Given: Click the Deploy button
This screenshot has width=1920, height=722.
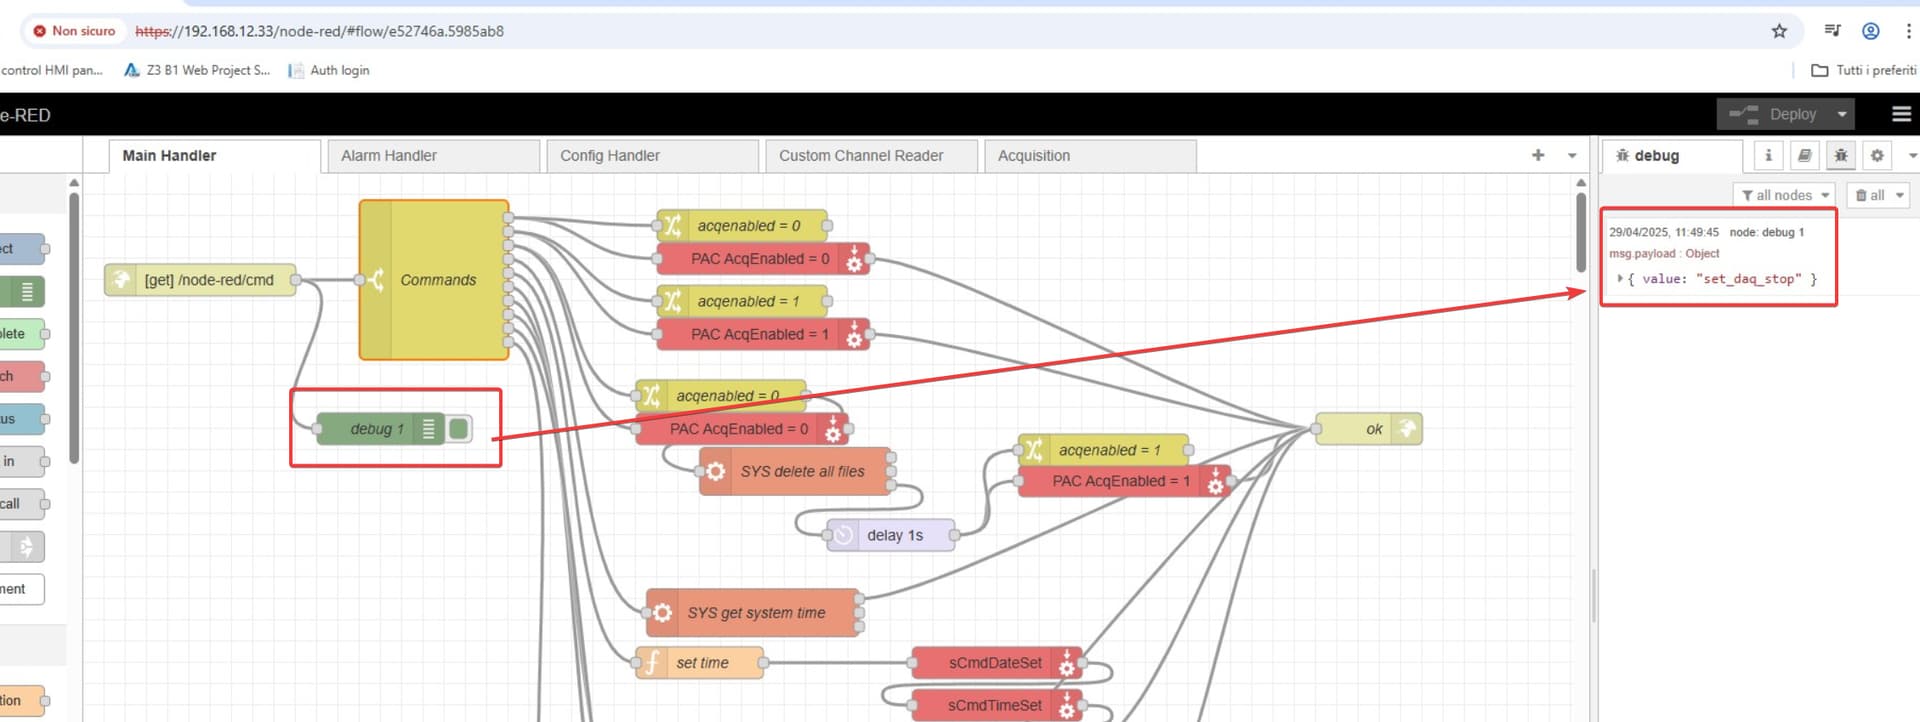Looking at the screenshot, I should point(1773,114).
